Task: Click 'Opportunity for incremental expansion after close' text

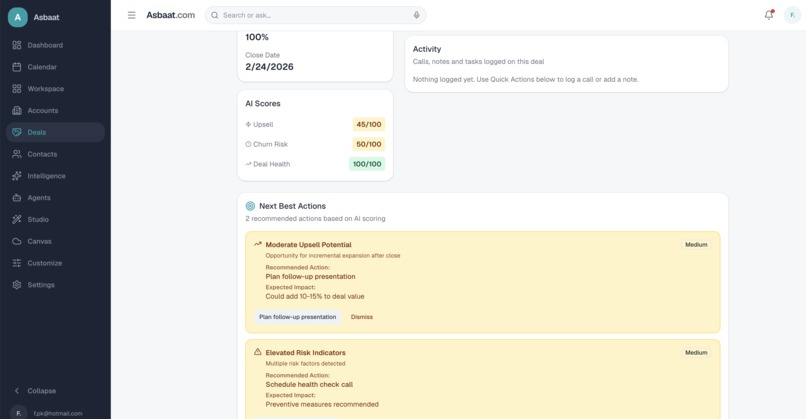Action: 333,256
